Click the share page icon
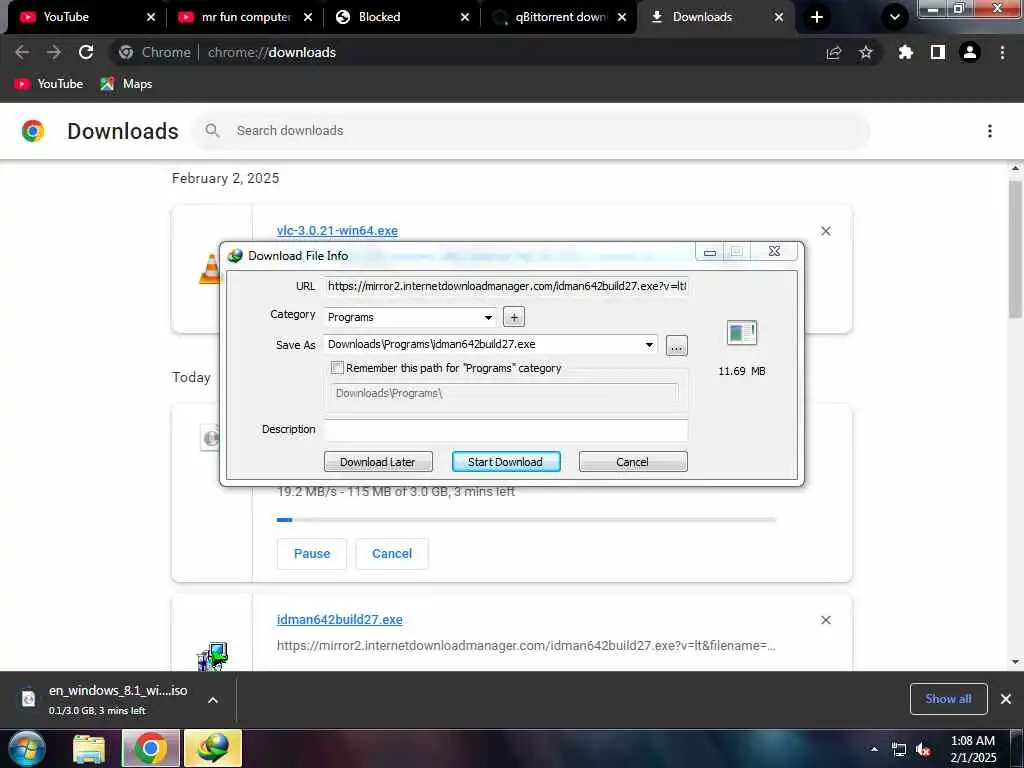The image size is (1024, 768). [x=834, y=52]
